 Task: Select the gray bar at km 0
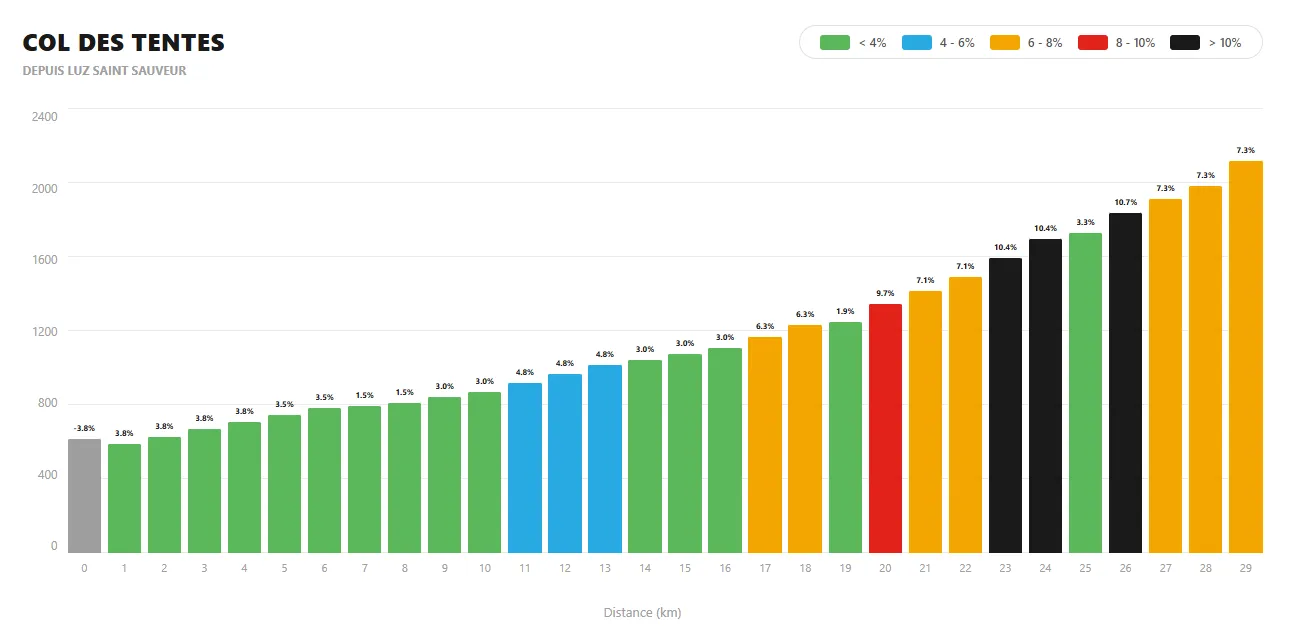coord(85,496)
